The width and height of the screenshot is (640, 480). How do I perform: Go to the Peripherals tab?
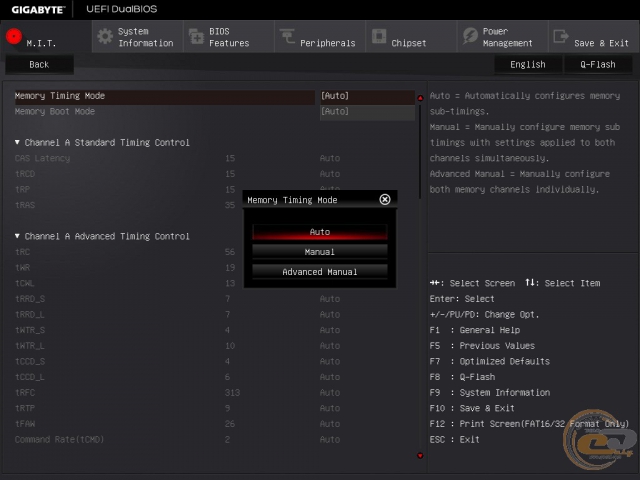click(x=320, y=37)
